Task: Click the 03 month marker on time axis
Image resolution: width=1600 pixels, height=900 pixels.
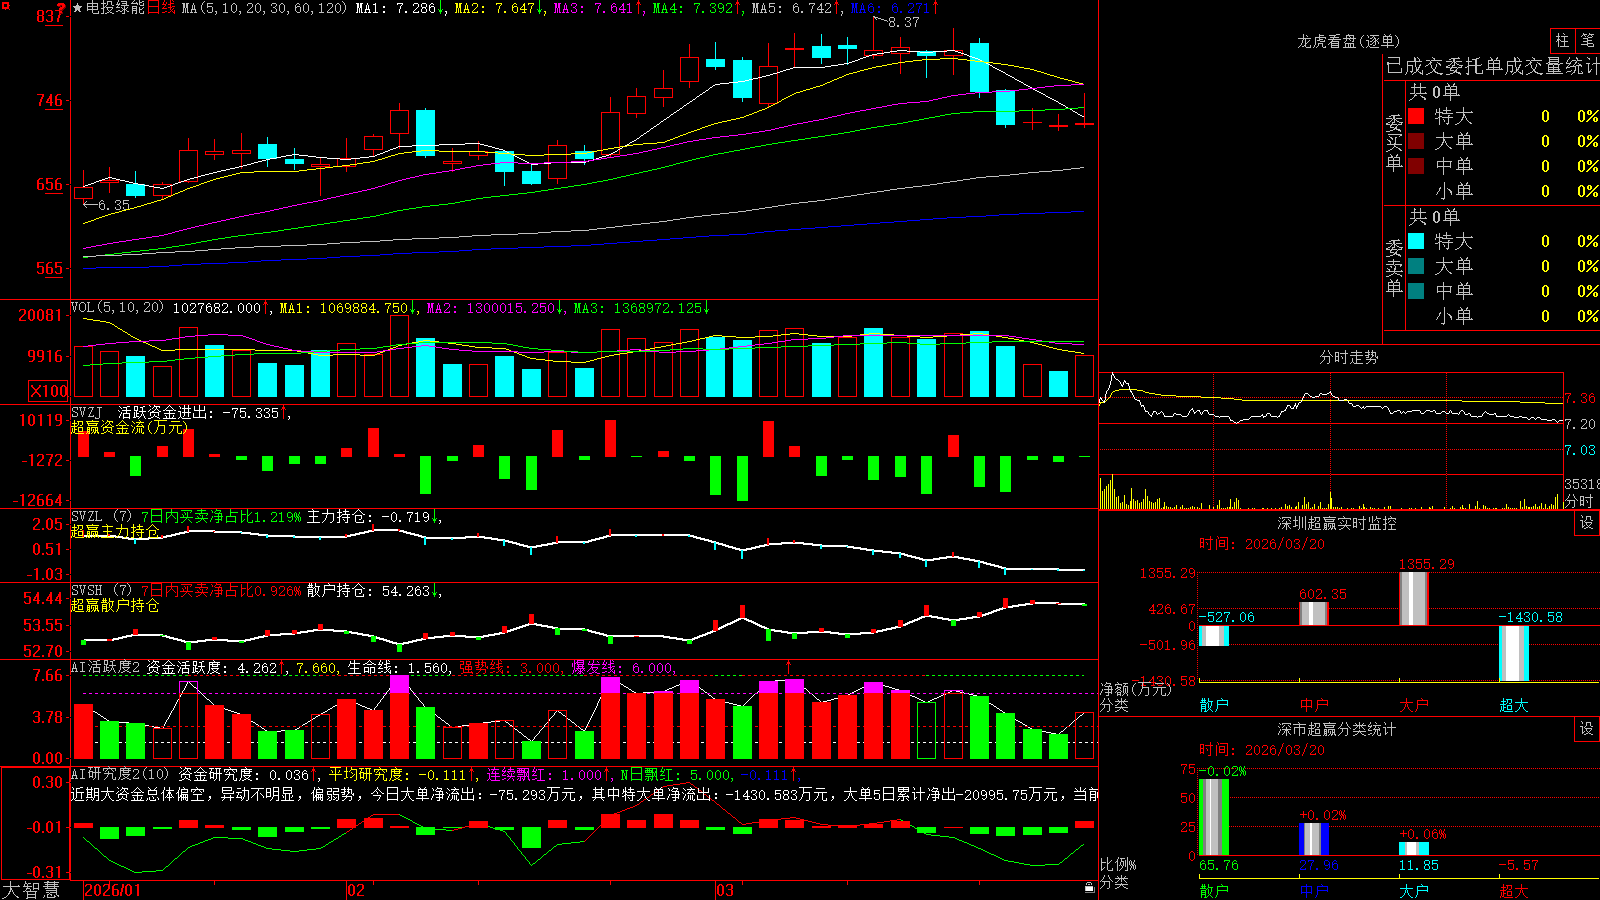Action: (x=725, y=890)
